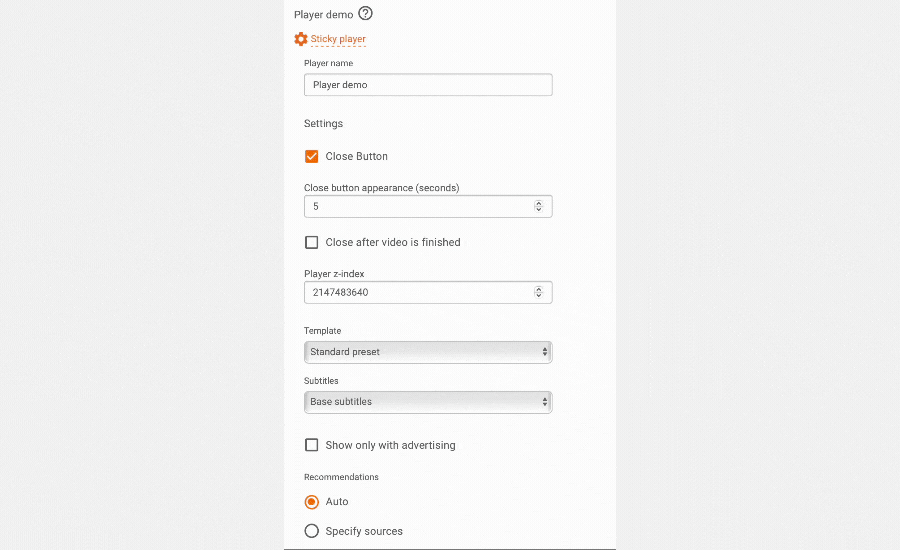Click the Close Button label text

click(x=356, y=156)
